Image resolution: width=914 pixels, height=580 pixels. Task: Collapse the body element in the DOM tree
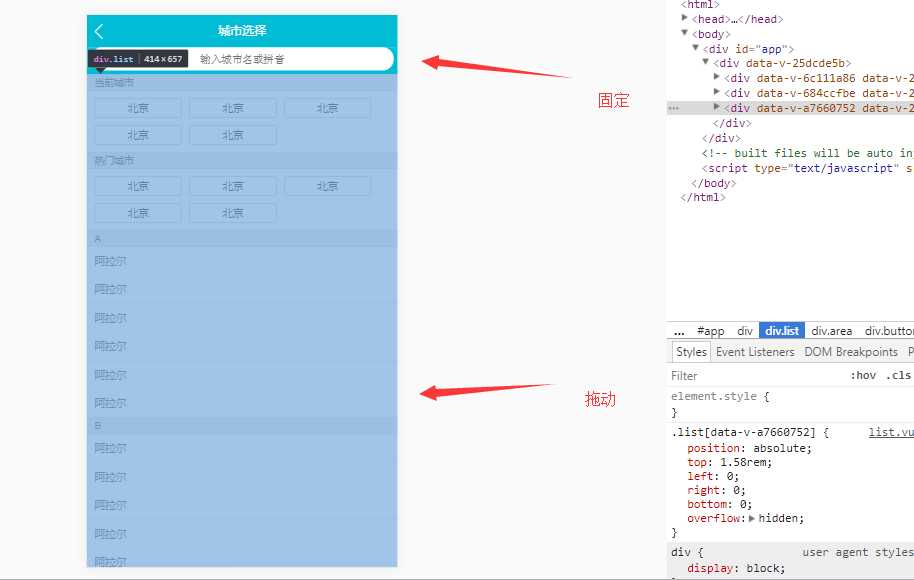pos(685,33)
